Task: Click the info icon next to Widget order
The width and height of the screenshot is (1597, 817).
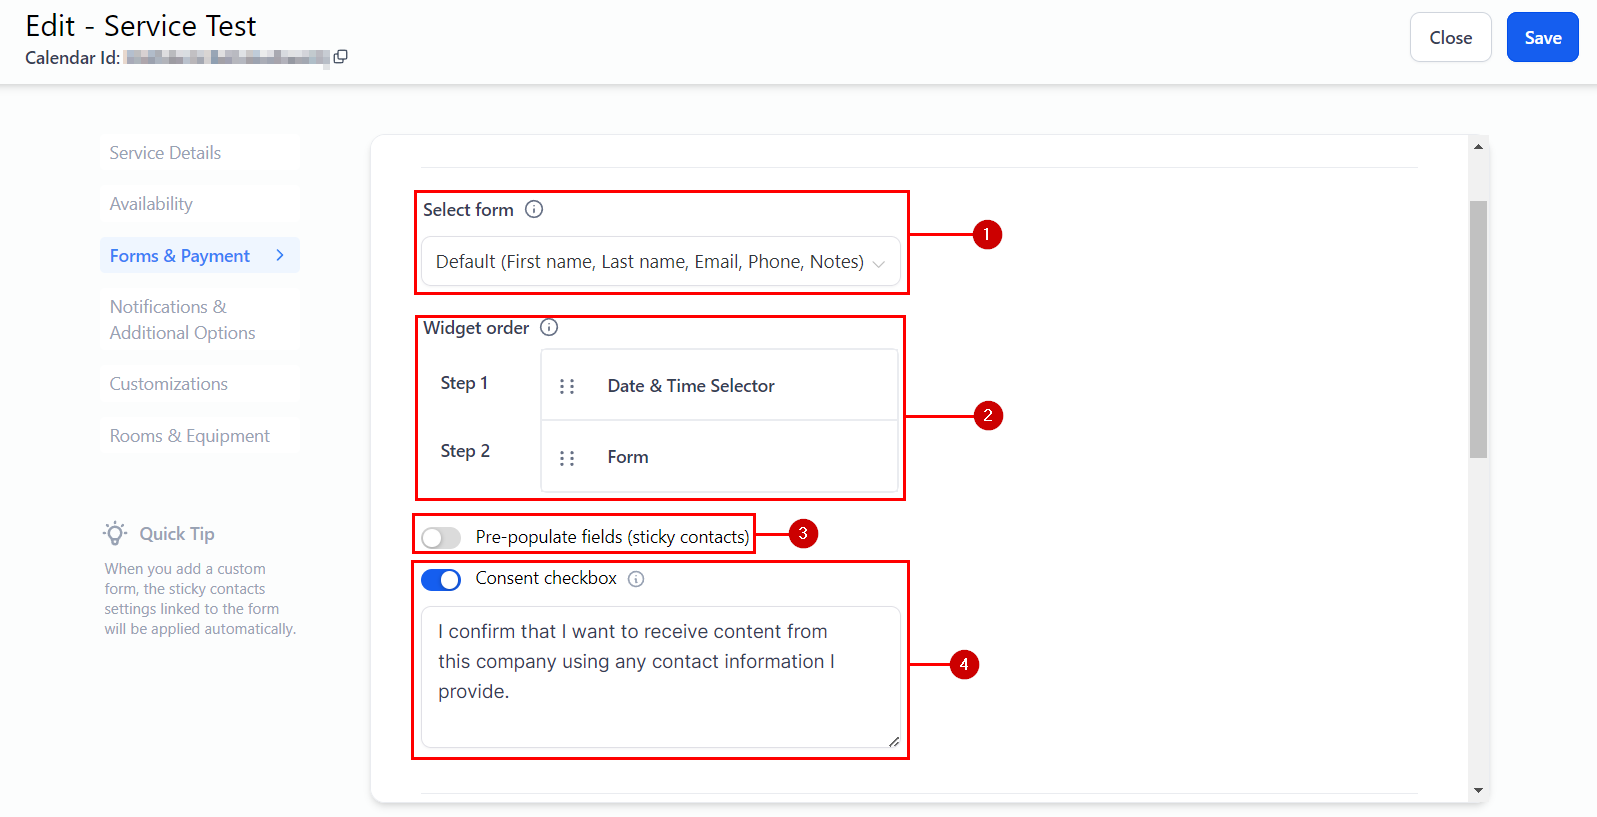Action: click(x=549, y=327)
